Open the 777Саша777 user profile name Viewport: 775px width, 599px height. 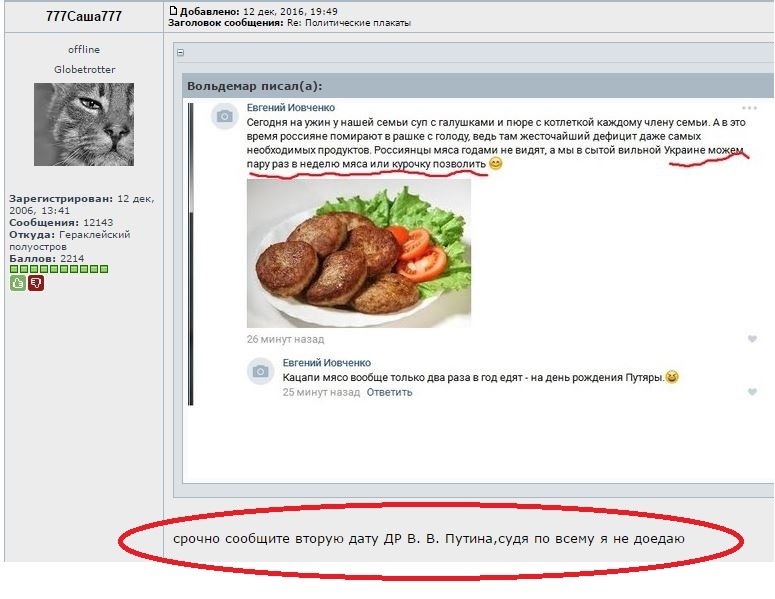coord(84,16)
